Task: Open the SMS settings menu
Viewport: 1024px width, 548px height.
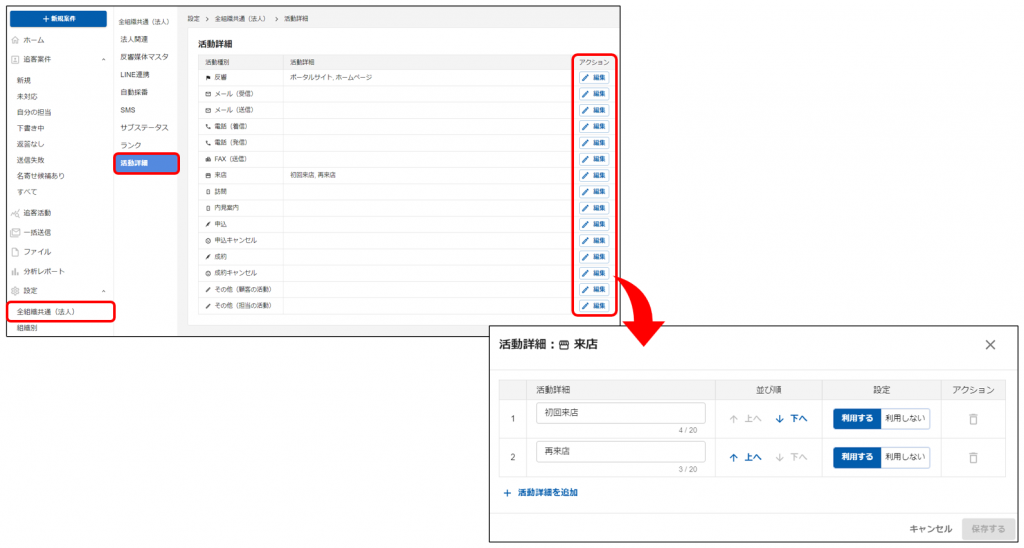Action: coord(127,110)
